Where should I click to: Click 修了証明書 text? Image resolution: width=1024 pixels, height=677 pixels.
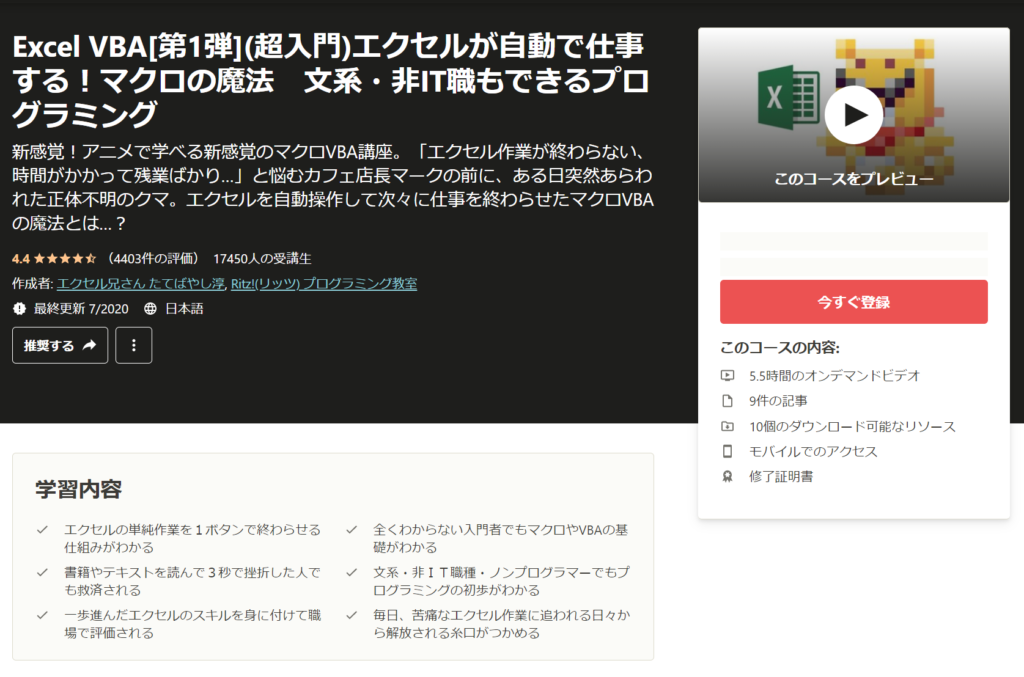pos(781,477)
